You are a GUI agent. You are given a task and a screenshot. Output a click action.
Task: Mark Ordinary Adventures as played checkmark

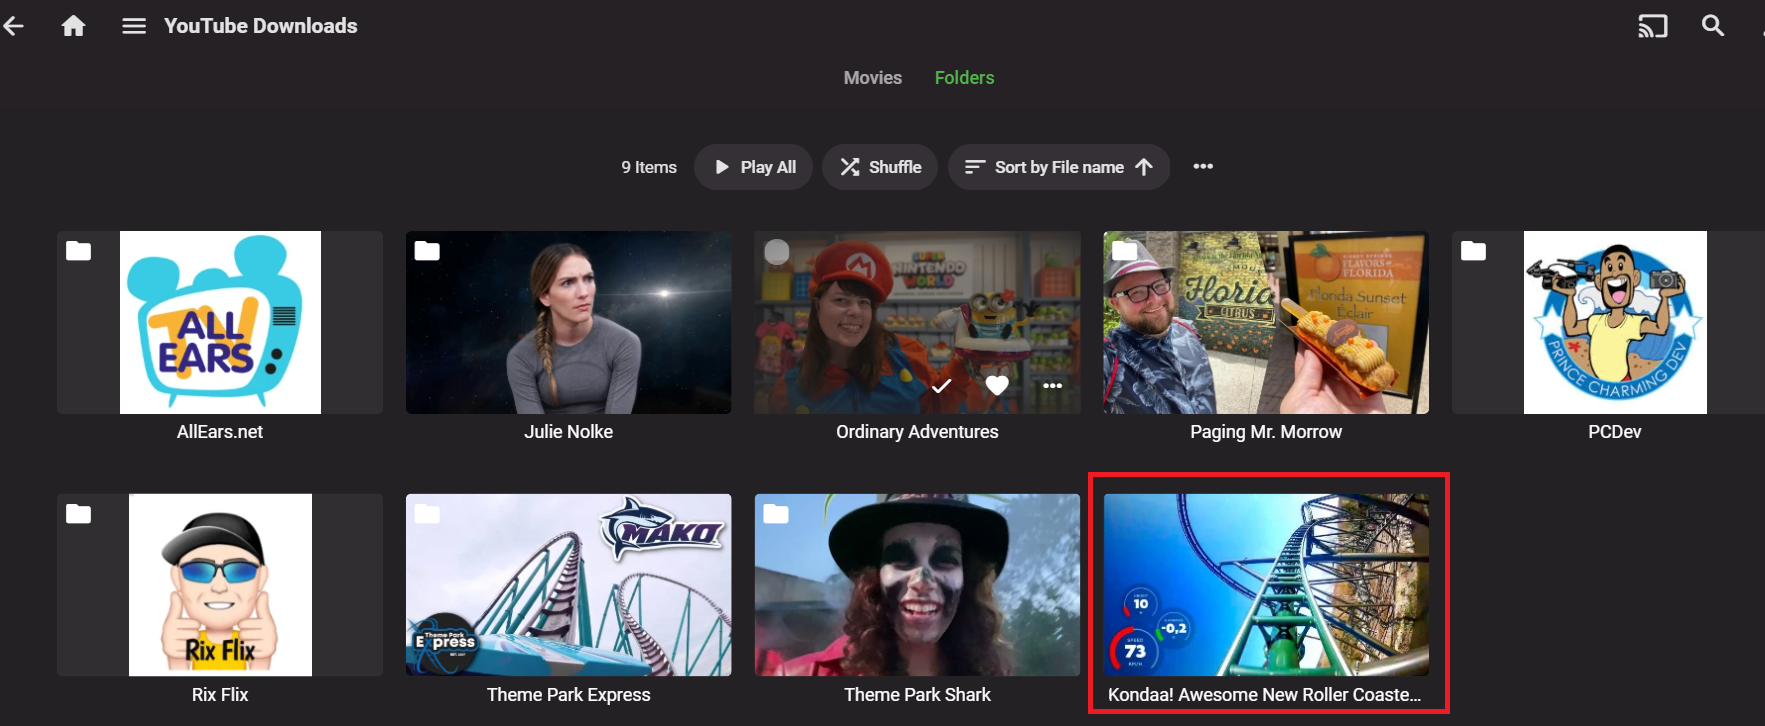(x=941, y=386)
